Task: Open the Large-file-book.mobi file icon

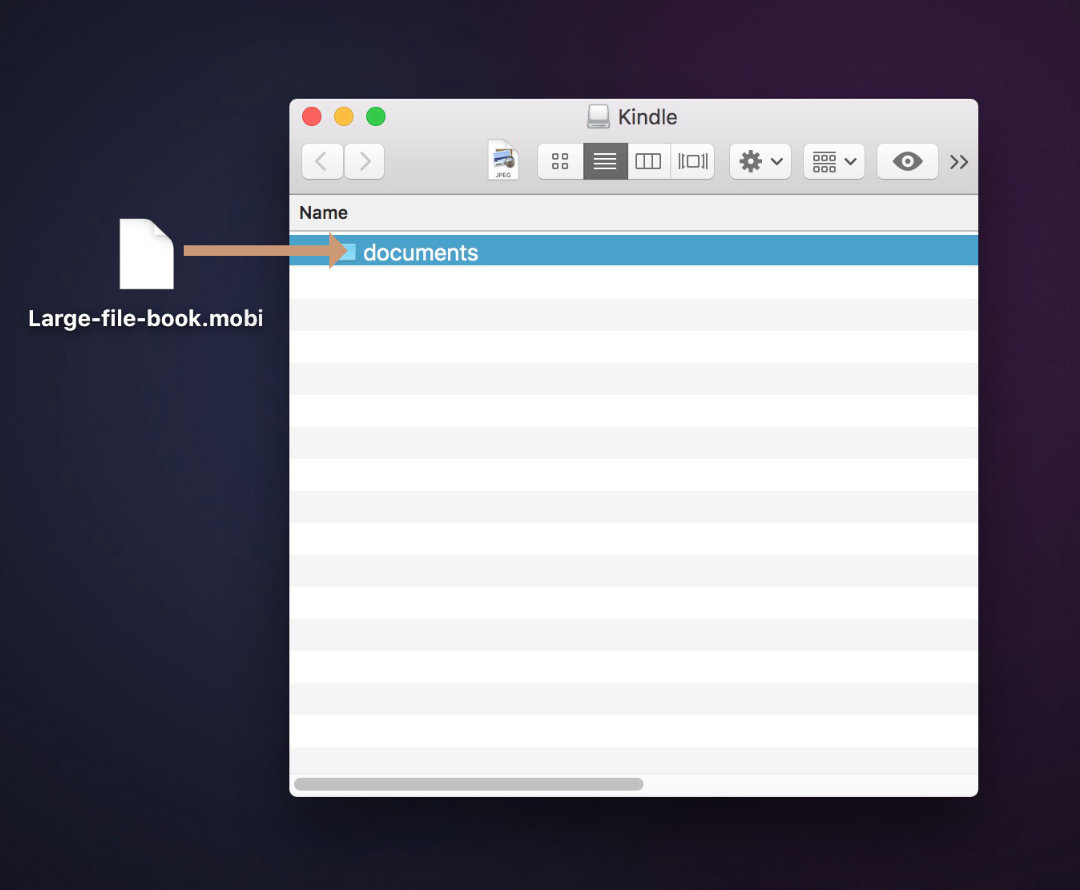Action: pyautogui.click(x=145, y=254)
